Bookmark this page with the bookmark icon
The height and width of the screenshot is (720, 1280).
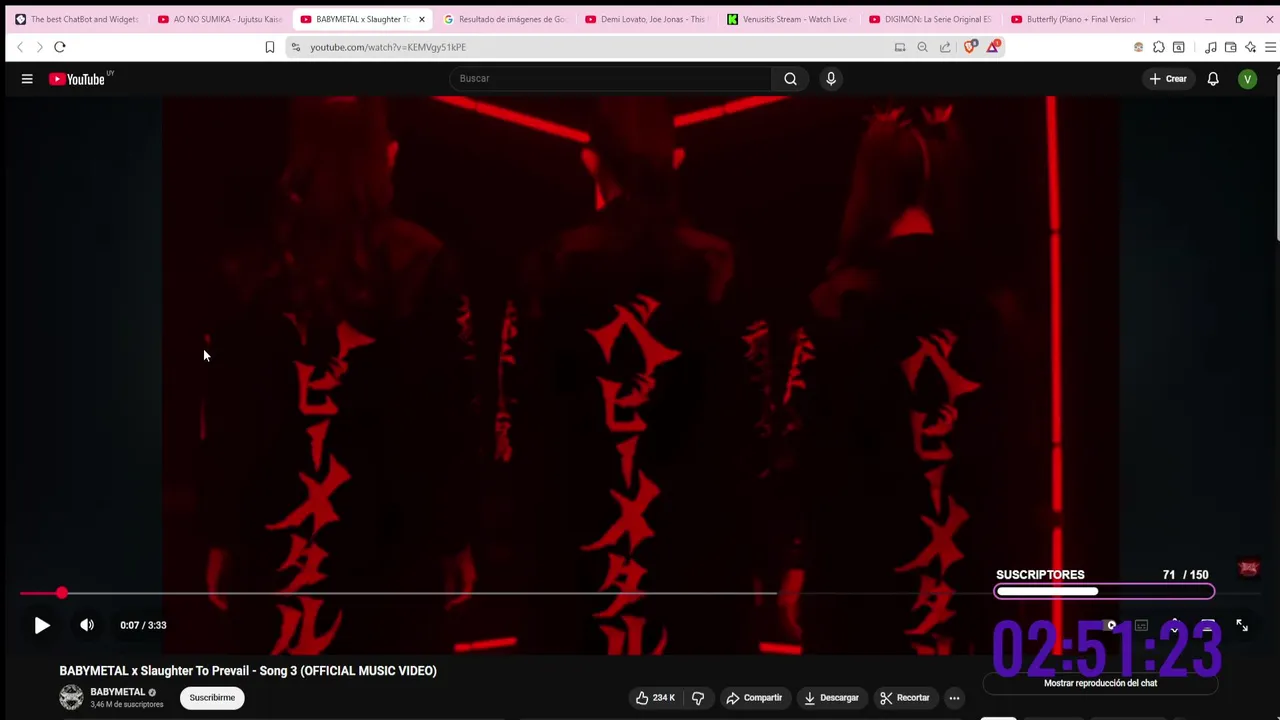pos(269,47)
